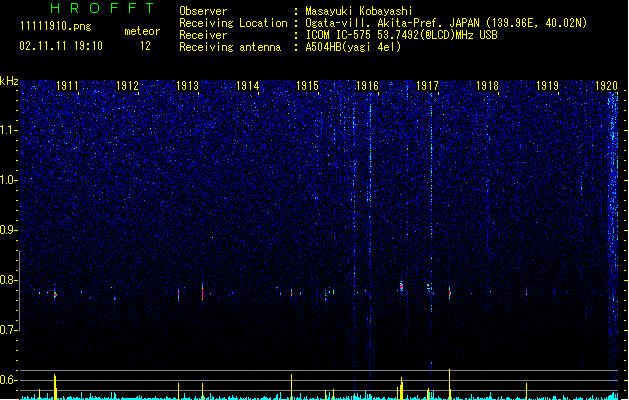Click the 1919 time axis marker
Image resolution: width=629 pixels, height=400 pixels.
pos(548,85)
